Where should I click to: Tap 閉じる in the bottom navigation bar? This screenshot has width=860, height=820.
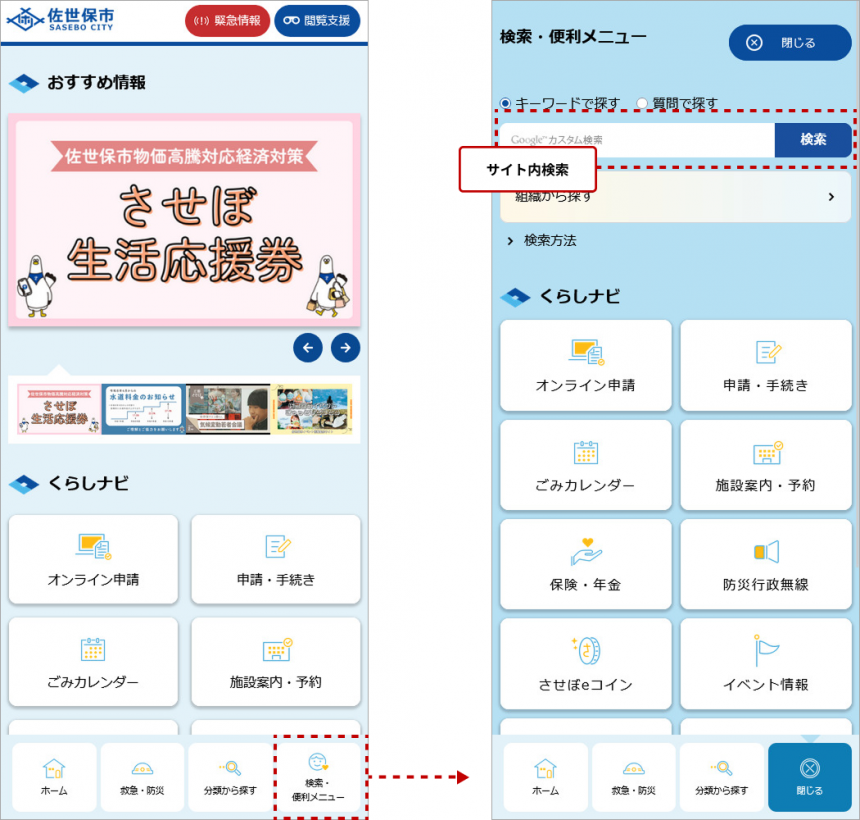809,777
